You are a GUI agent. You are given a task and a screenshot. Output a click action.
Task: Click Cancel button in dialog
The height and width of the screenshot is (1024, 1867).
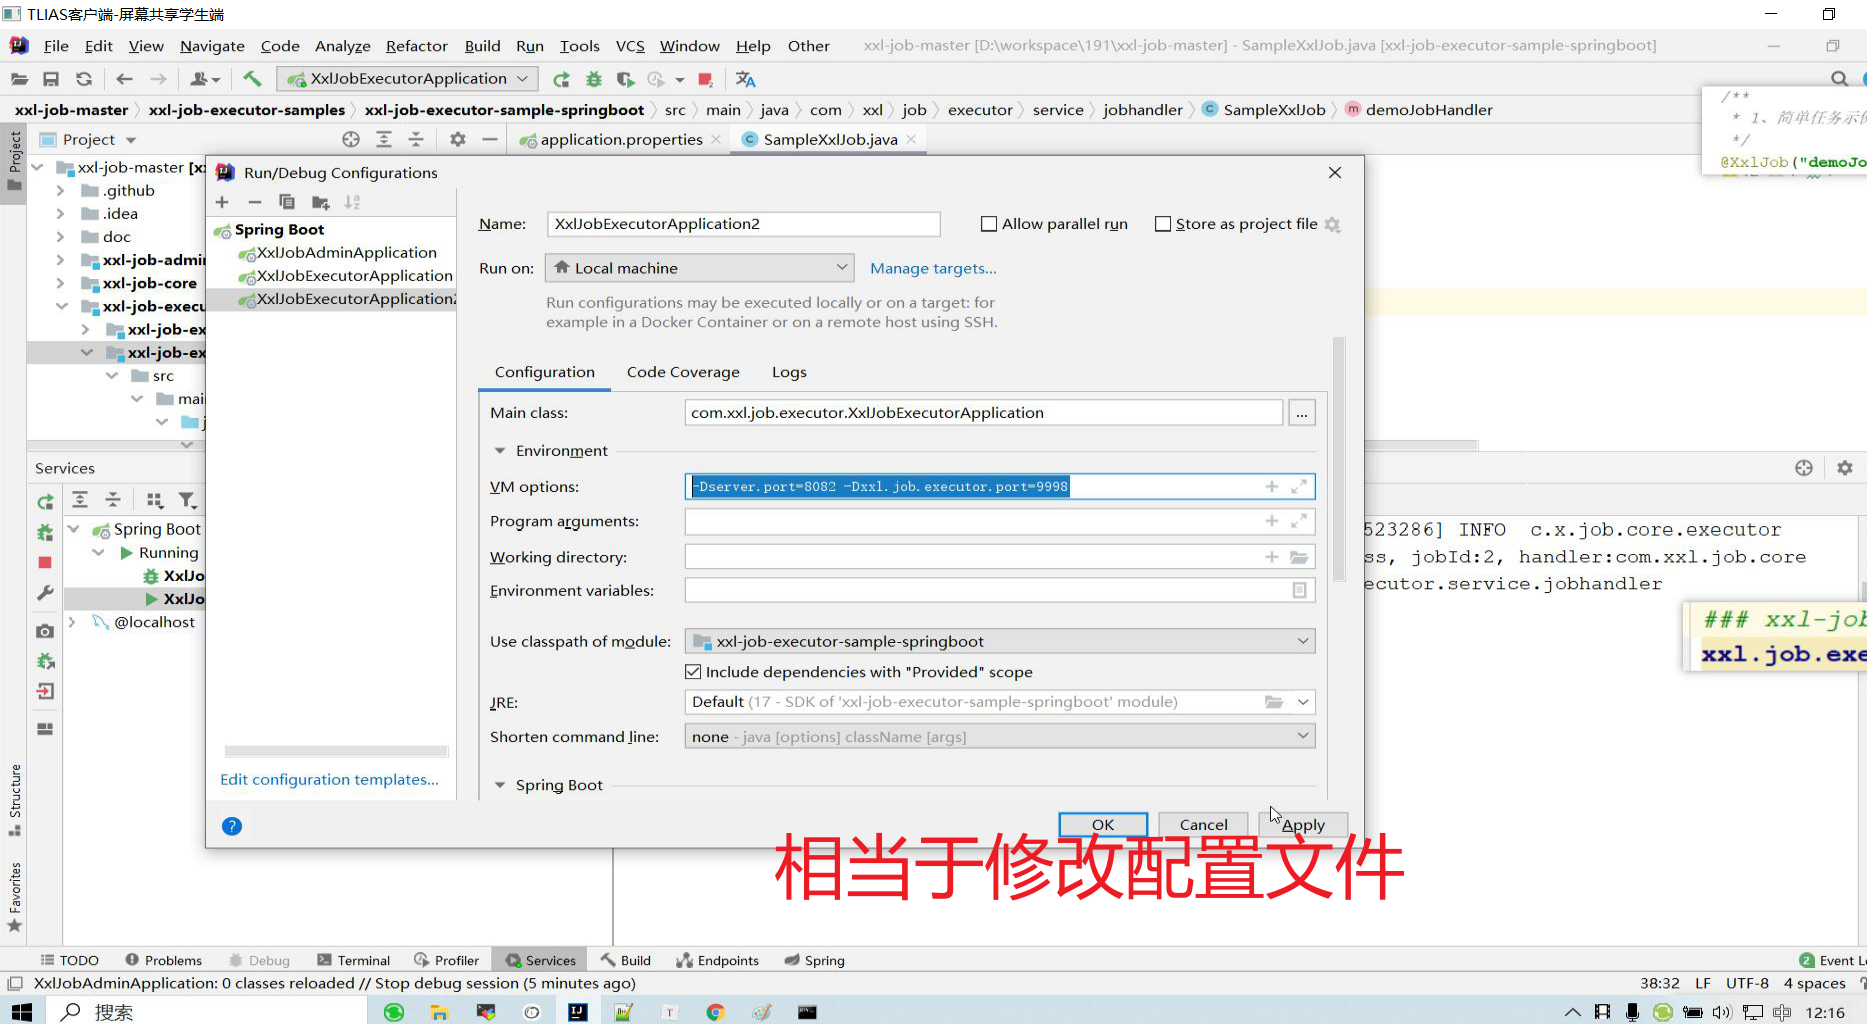(x=1203, y=825)
